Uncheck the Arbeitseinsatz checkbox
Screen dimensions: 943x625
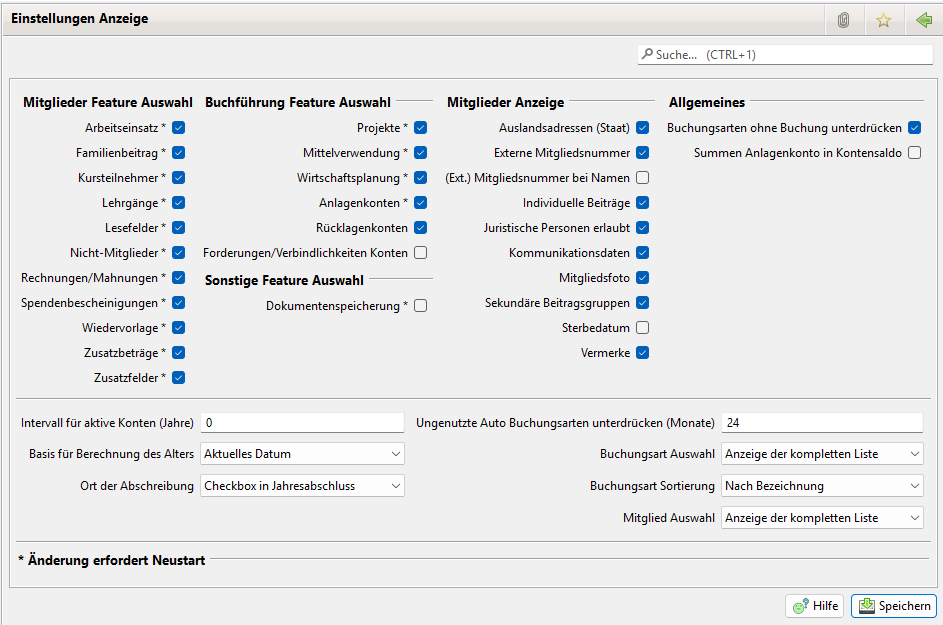click(x=179, y=128)
